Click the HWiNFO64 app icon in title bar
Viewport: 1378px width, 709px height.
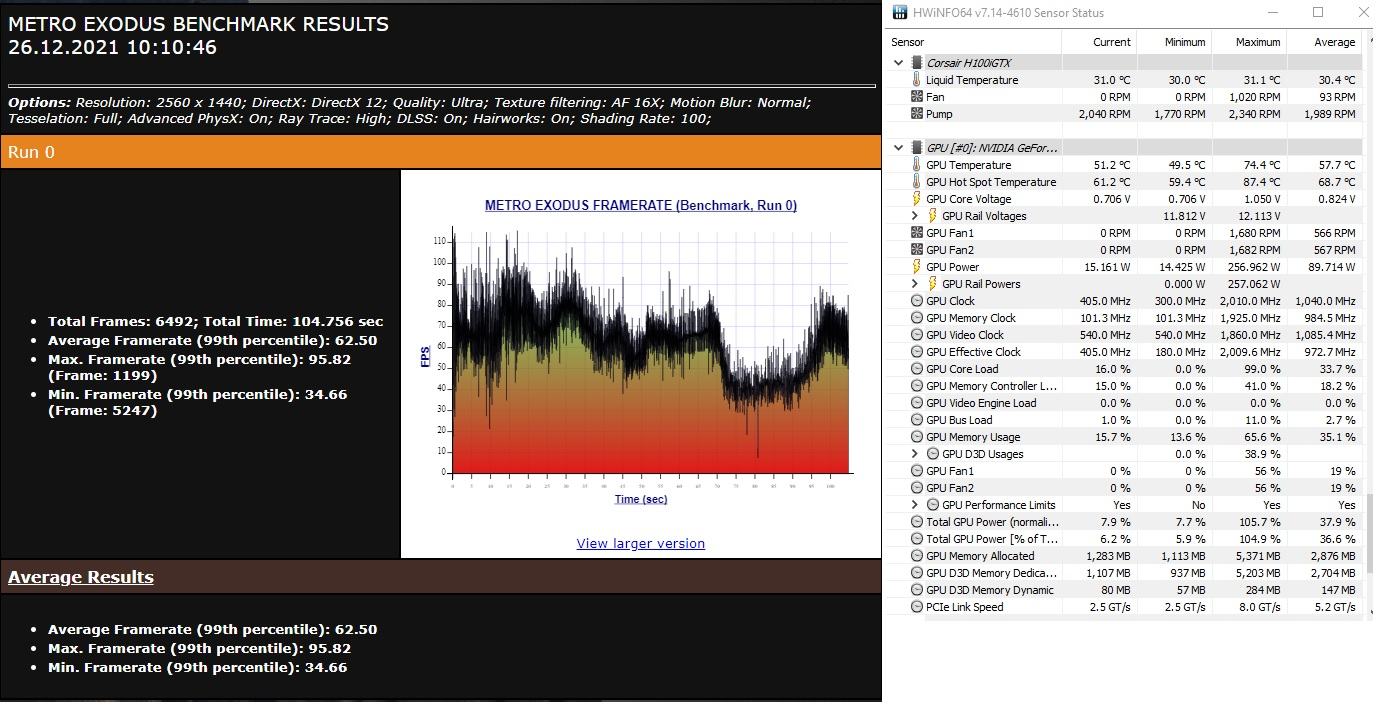tap(900, 13)
